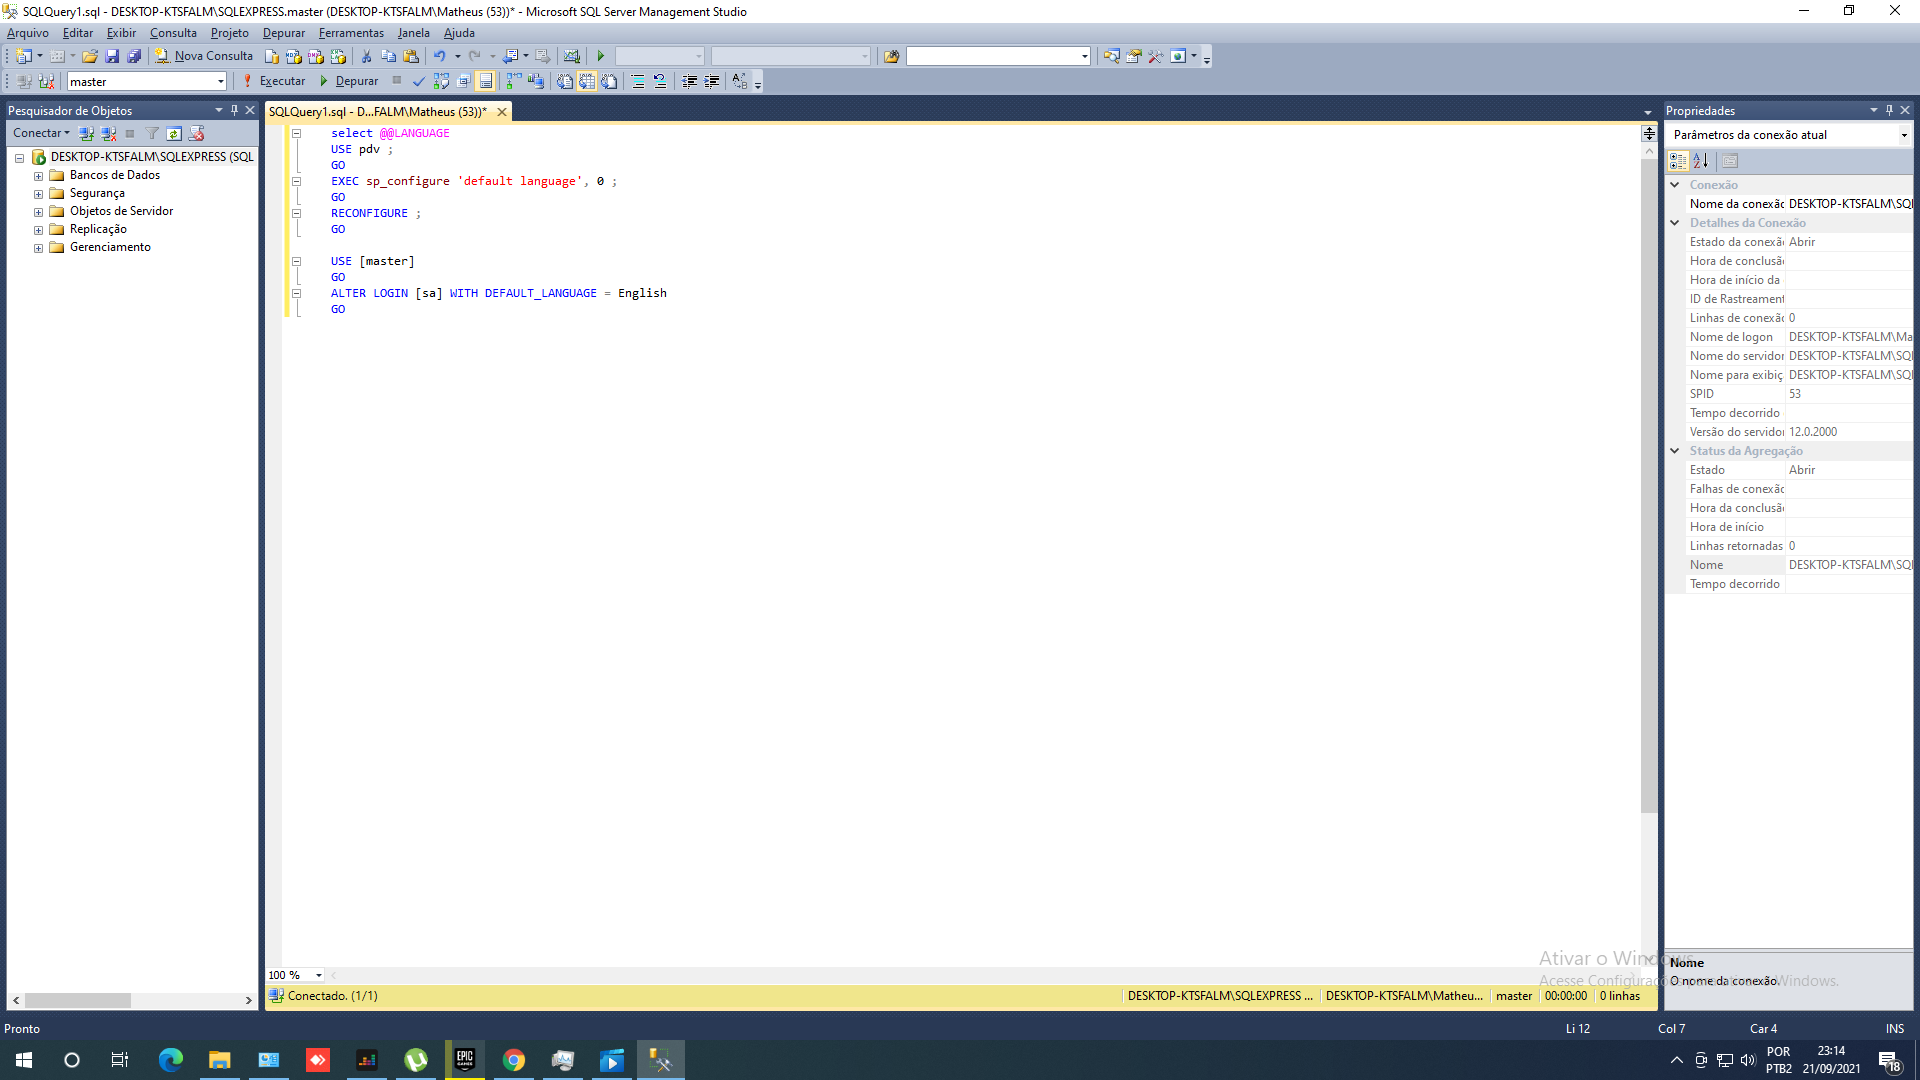The width and height of the screenshot is (1920, 1080).
Task: Click the Object Explorer stop script icon
Action: pyautogui.click(x=197, y=133)
